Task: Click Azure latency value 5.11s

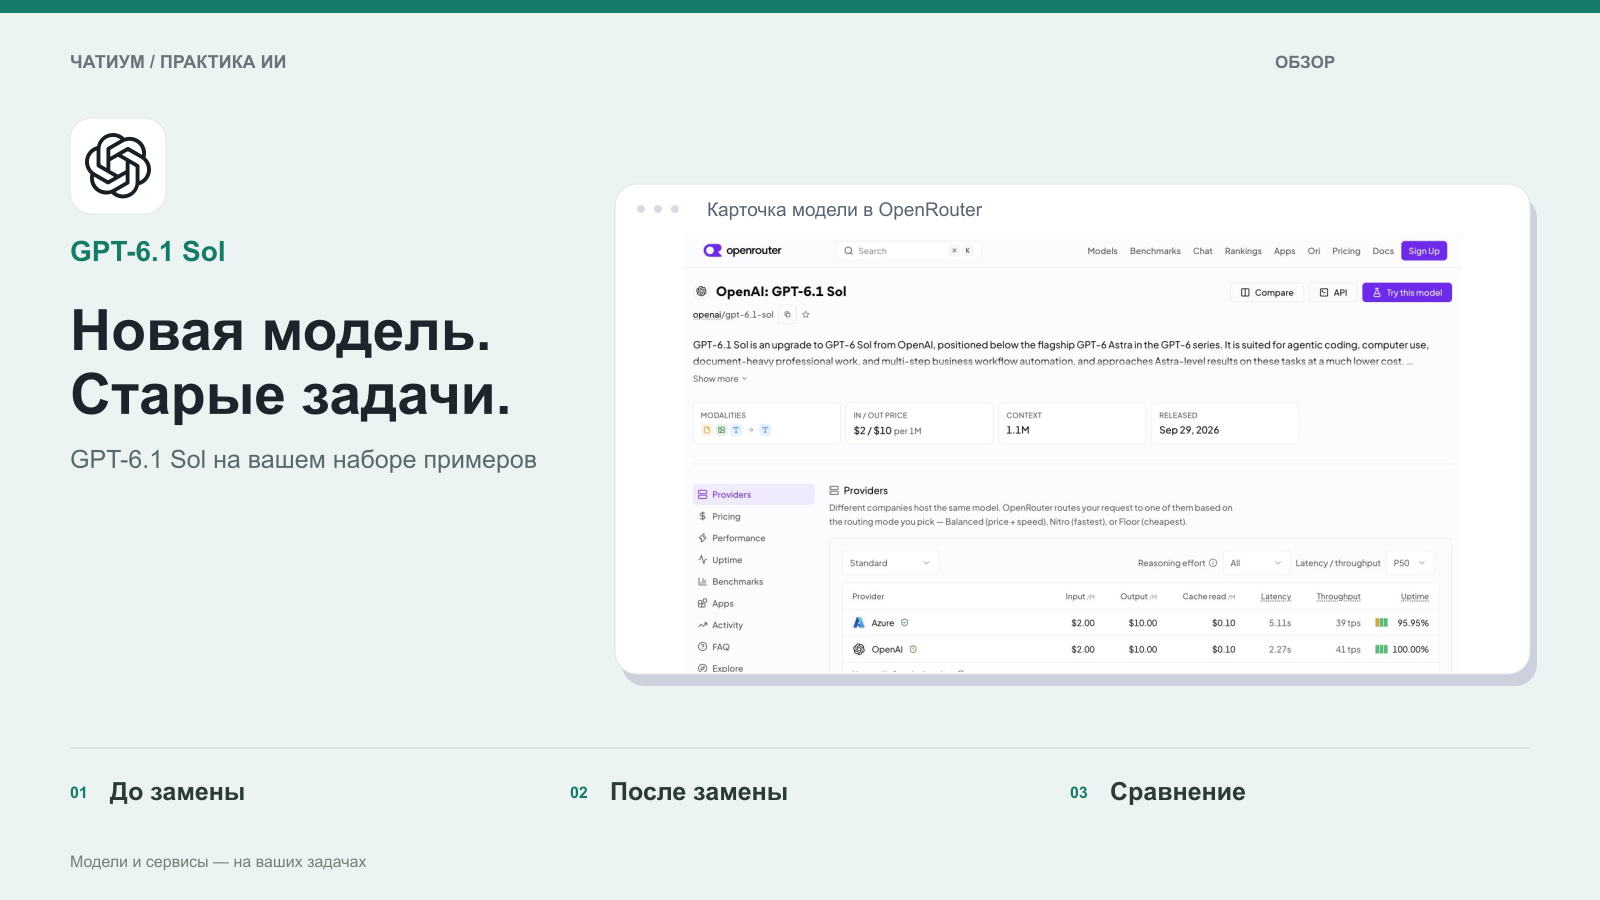Action: click(1280, 623)
